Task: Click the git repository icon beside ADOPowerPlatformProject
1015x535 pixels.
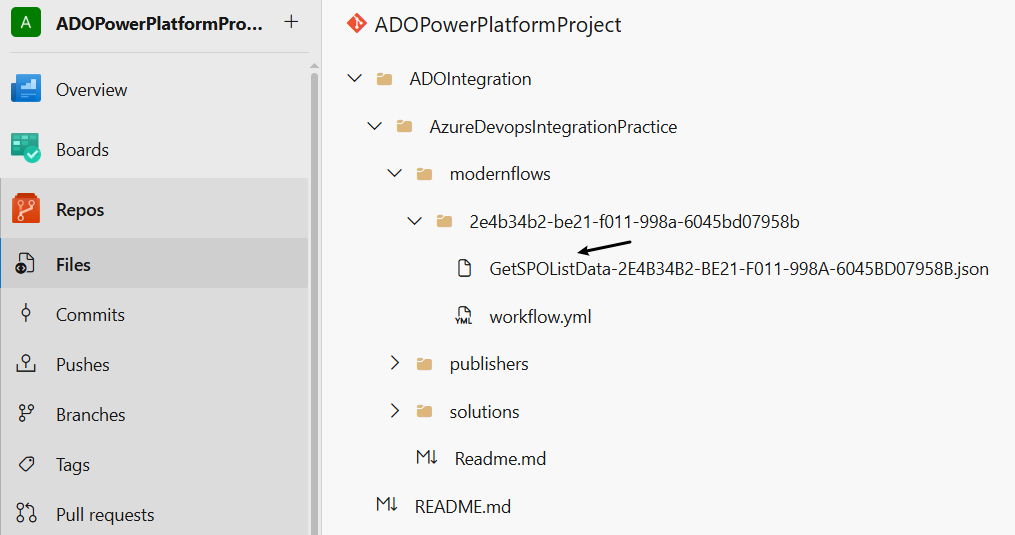Action: click(x=356, y=24)
